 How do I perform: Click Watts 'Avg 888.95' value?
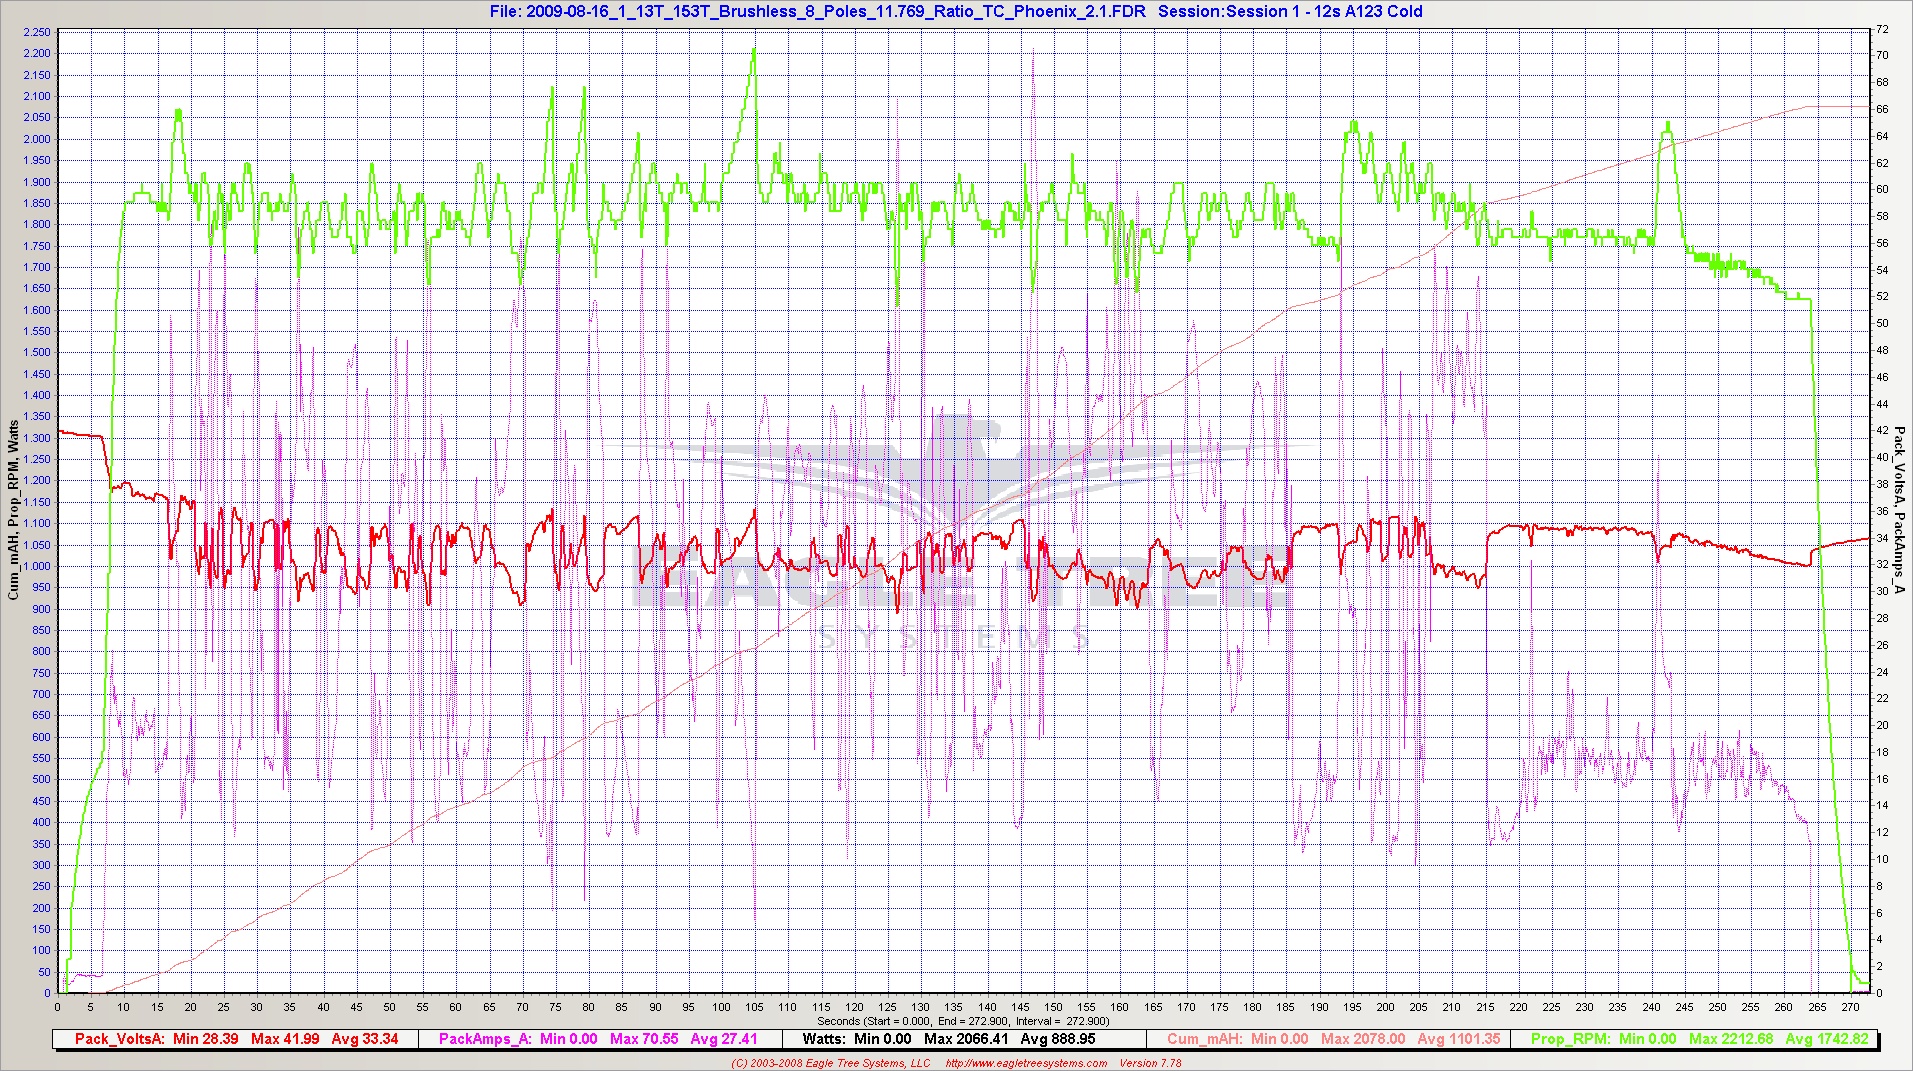[x=1058, y=1039]
